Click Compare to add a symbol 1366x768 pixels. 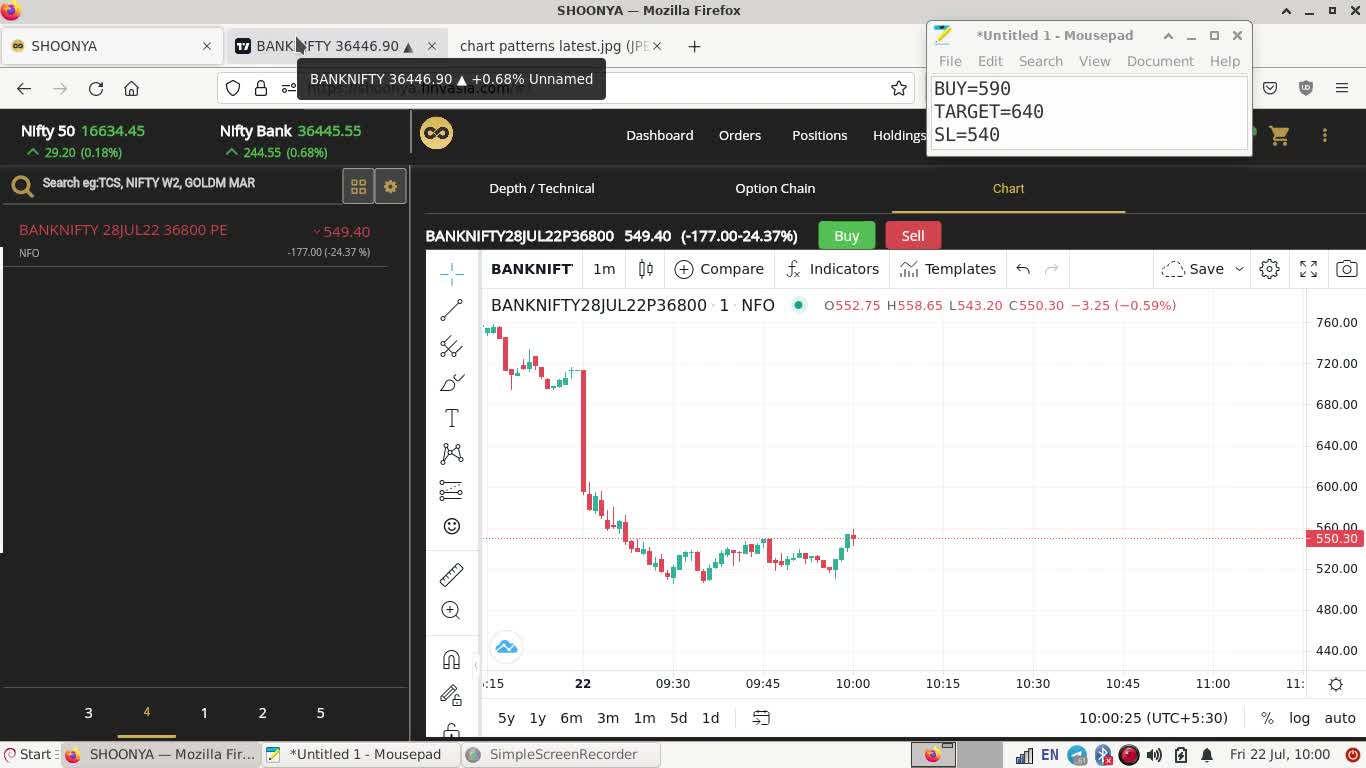[719, 269]
